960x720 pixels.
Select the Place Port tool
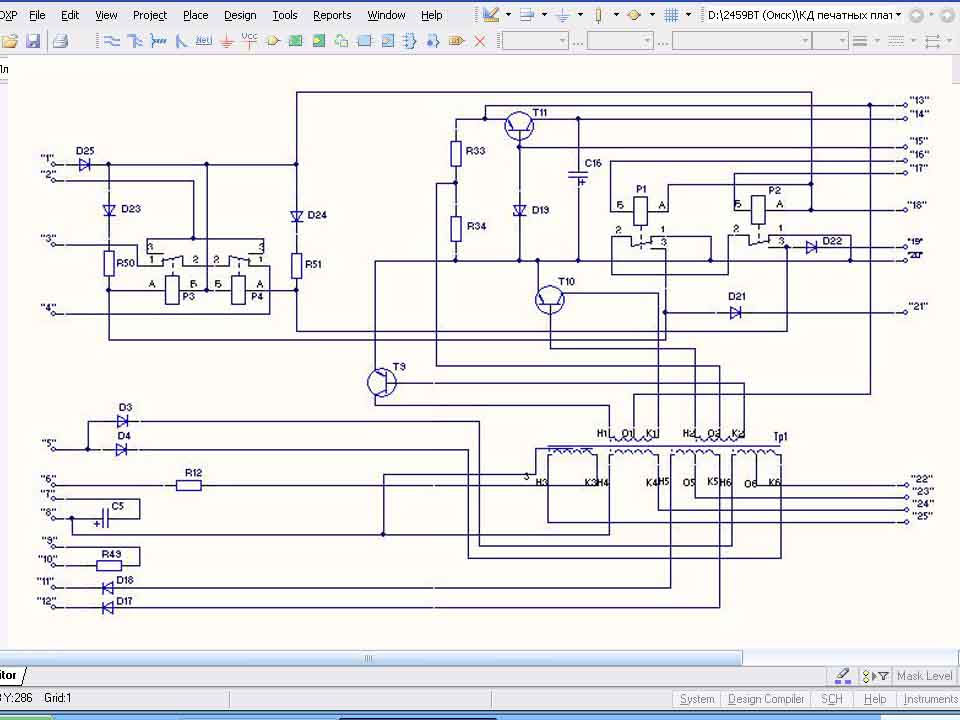pos(457,41)
